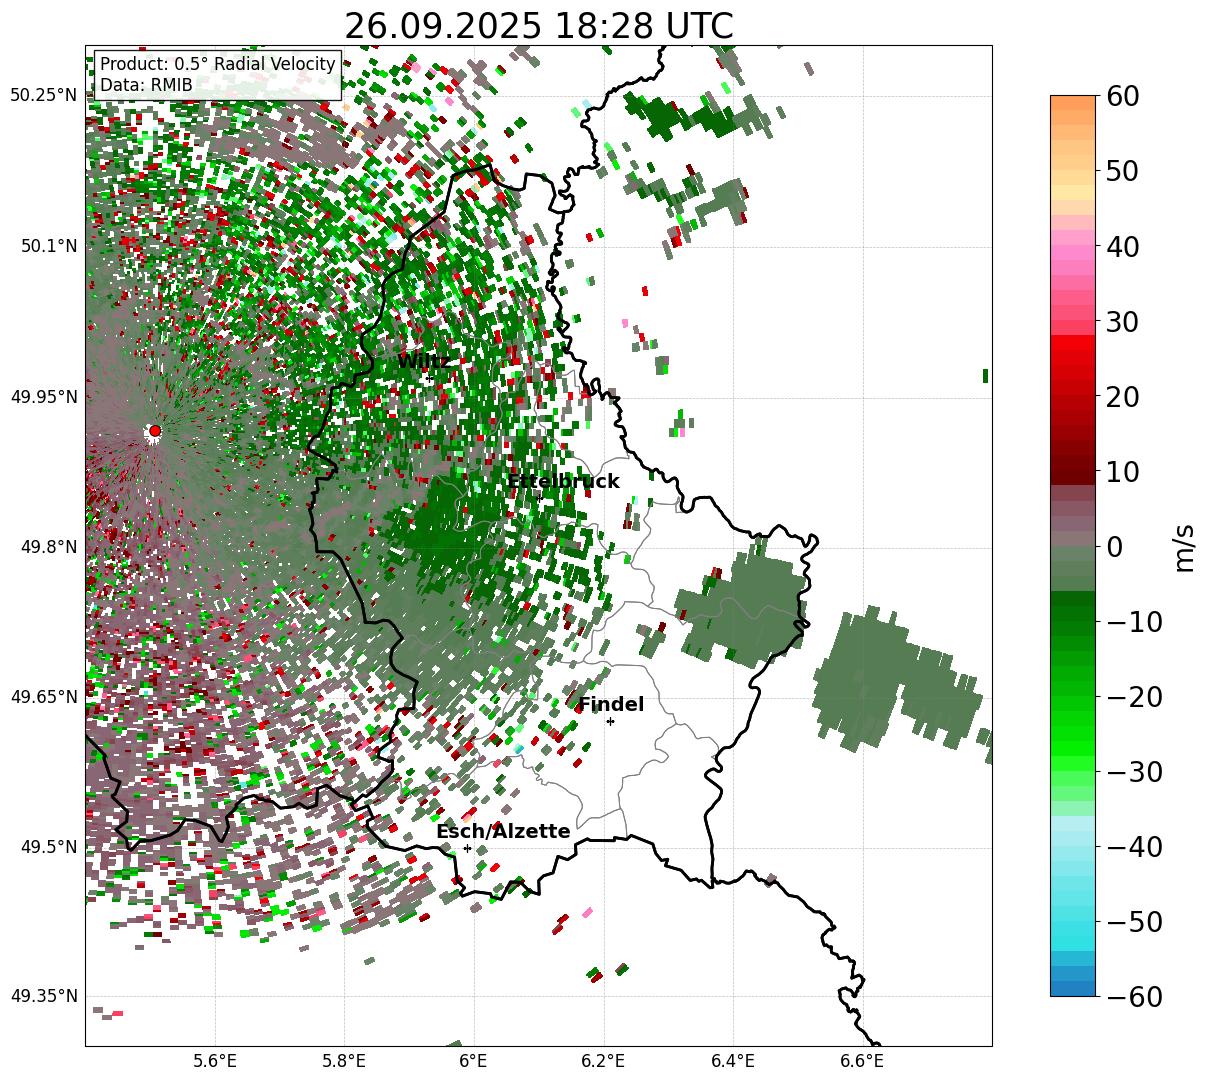The height and width of the screenshot is (1081, 1207).
Task: Click the colorbar value −30
Action: coord(1134,772)
